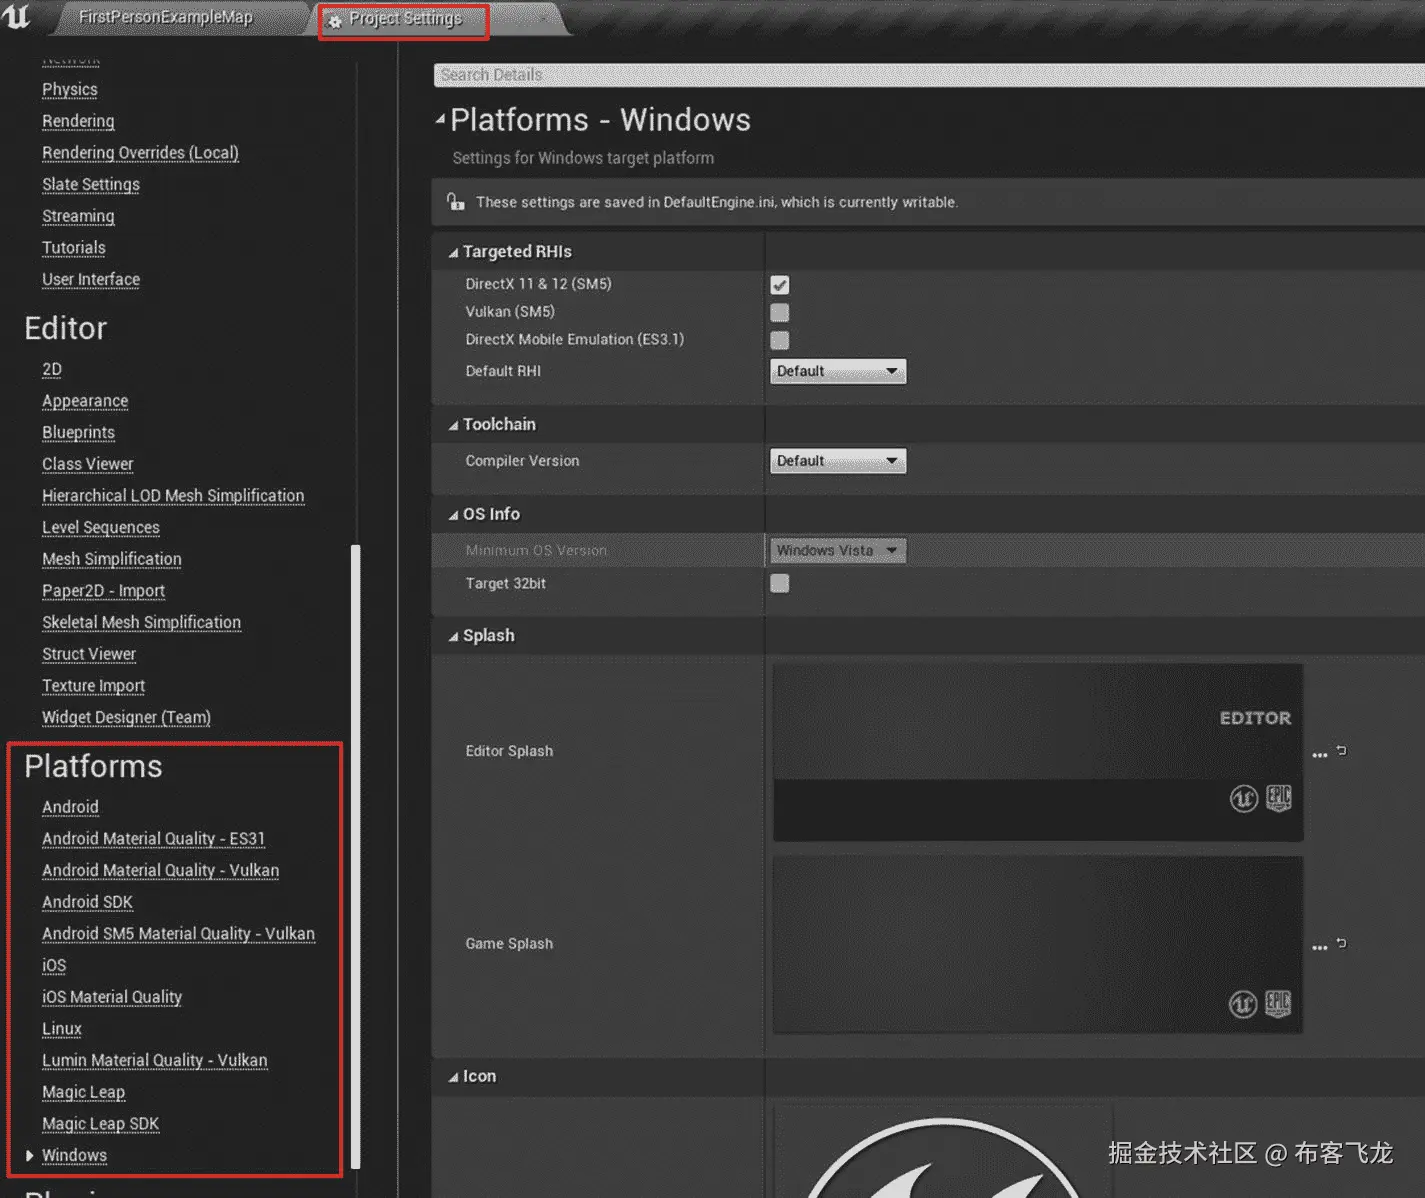Click Game Splash image thumbnail
This screenshot has height=1198, width=1425.
[1038, 945]
